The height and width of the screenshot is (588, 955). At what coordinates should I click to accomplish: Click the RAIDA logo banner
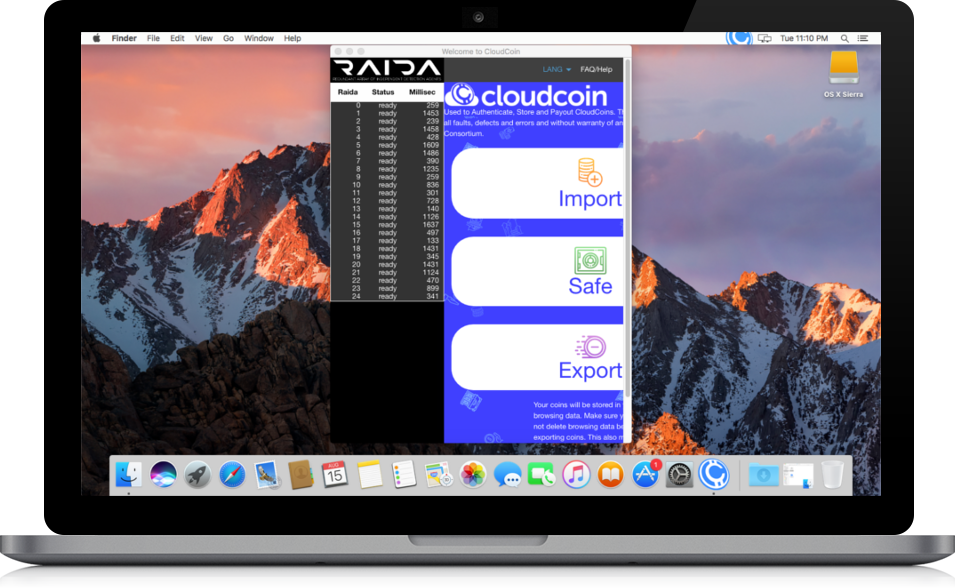[x=387, y=70]
